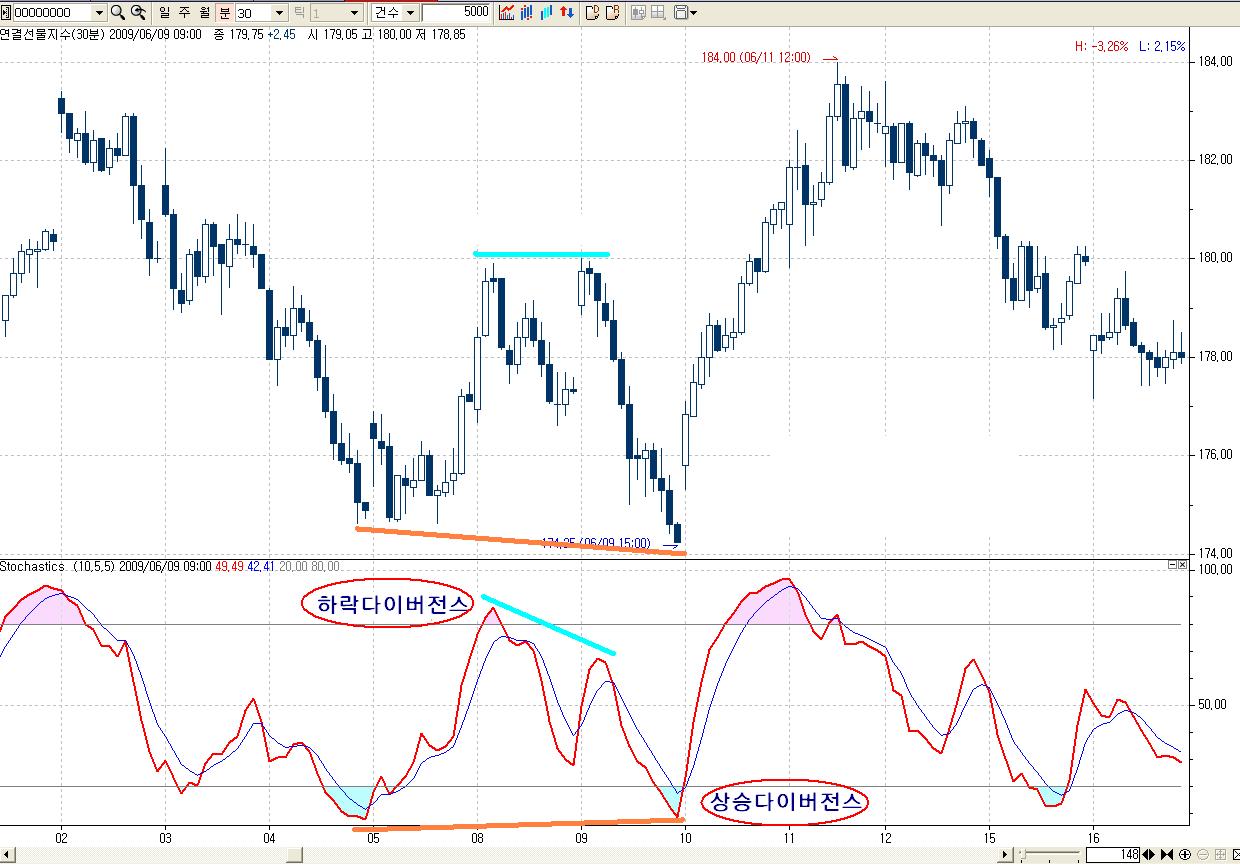Image resolution: width=1240 pixels, height=866 pixels.
Task: Select the 일 (daily) period toggle
Action: (x=165, y=12)
